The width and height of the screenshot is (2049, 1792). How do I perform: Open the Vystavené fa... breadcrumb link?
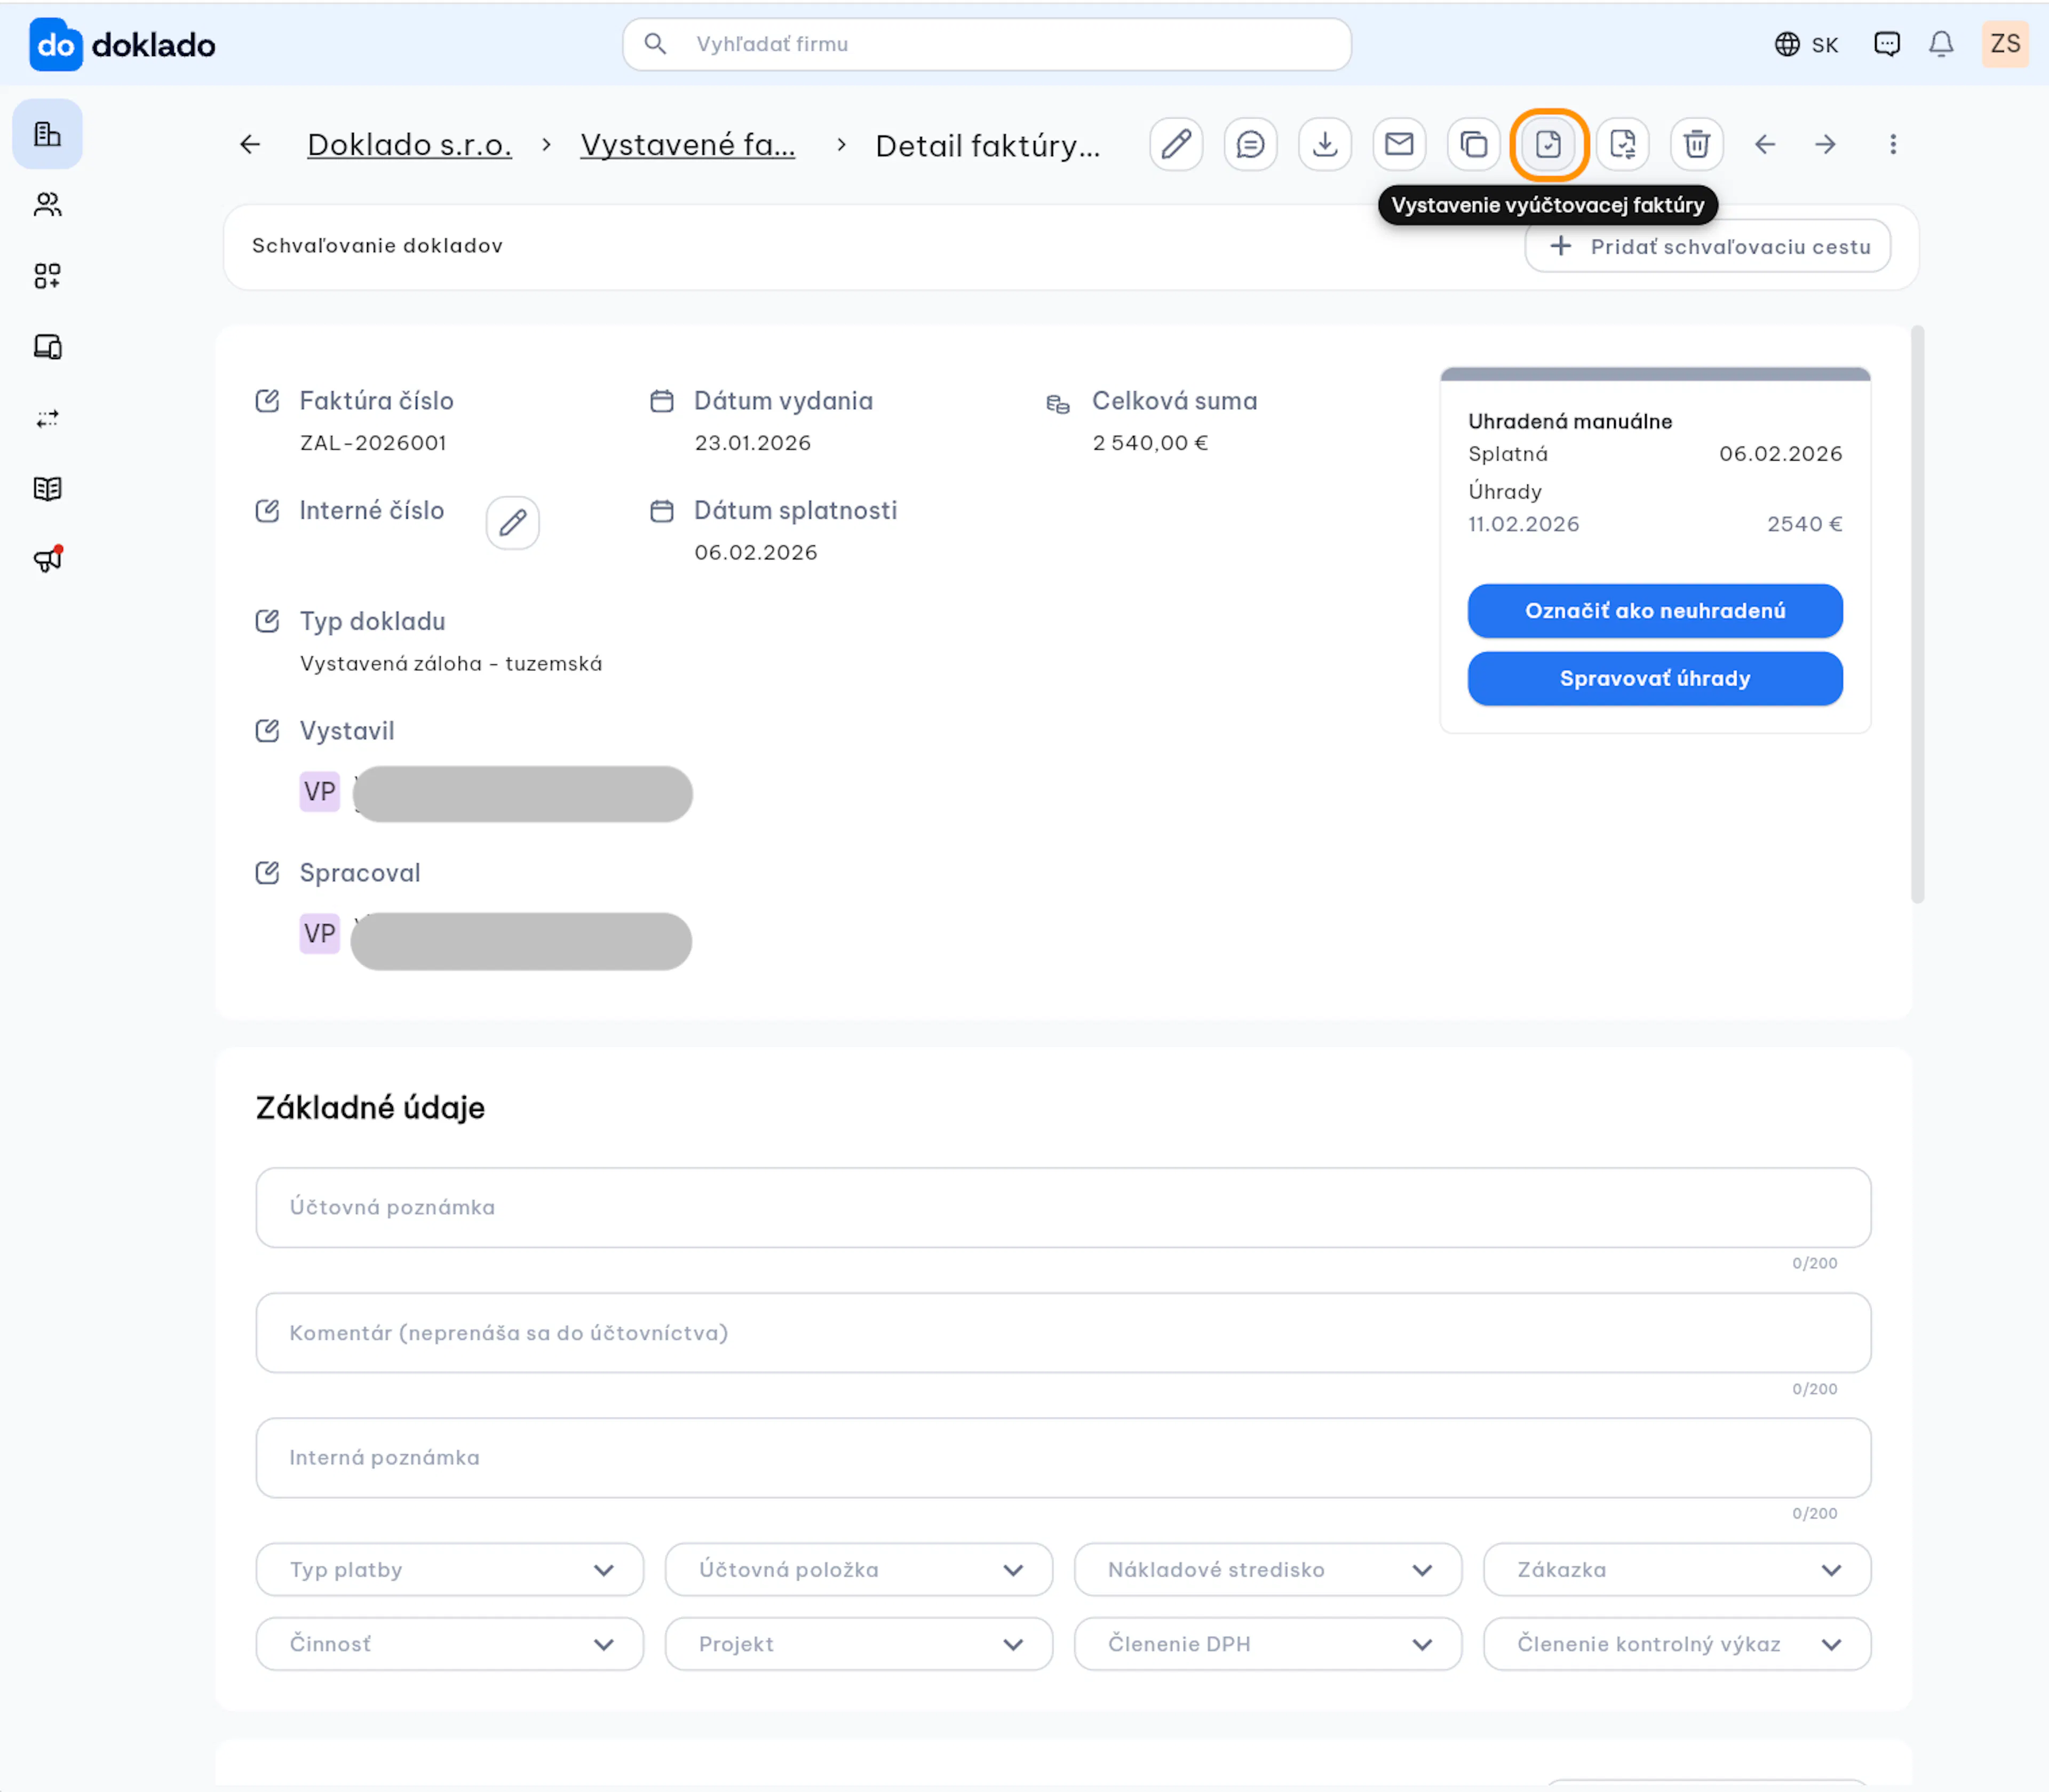688,145
